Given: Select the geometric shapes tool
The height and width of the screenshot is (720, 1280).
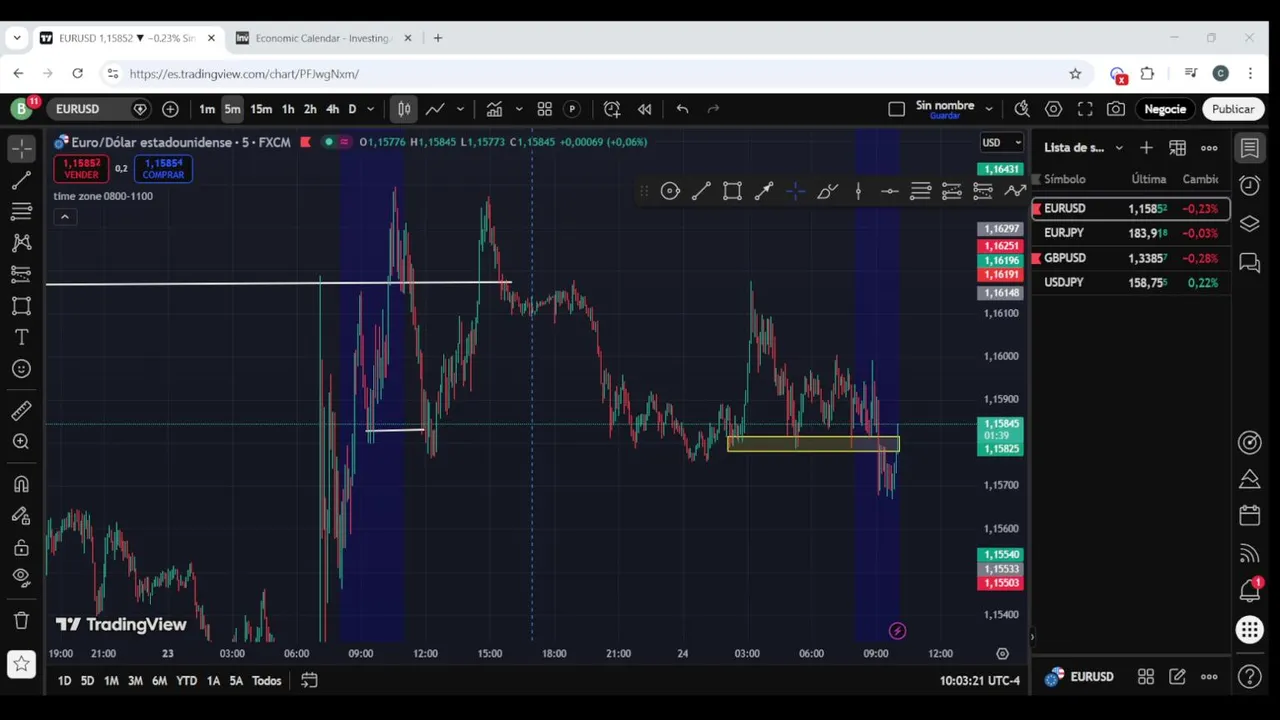Looking at the screenshot, I should (x=21, y=306).
